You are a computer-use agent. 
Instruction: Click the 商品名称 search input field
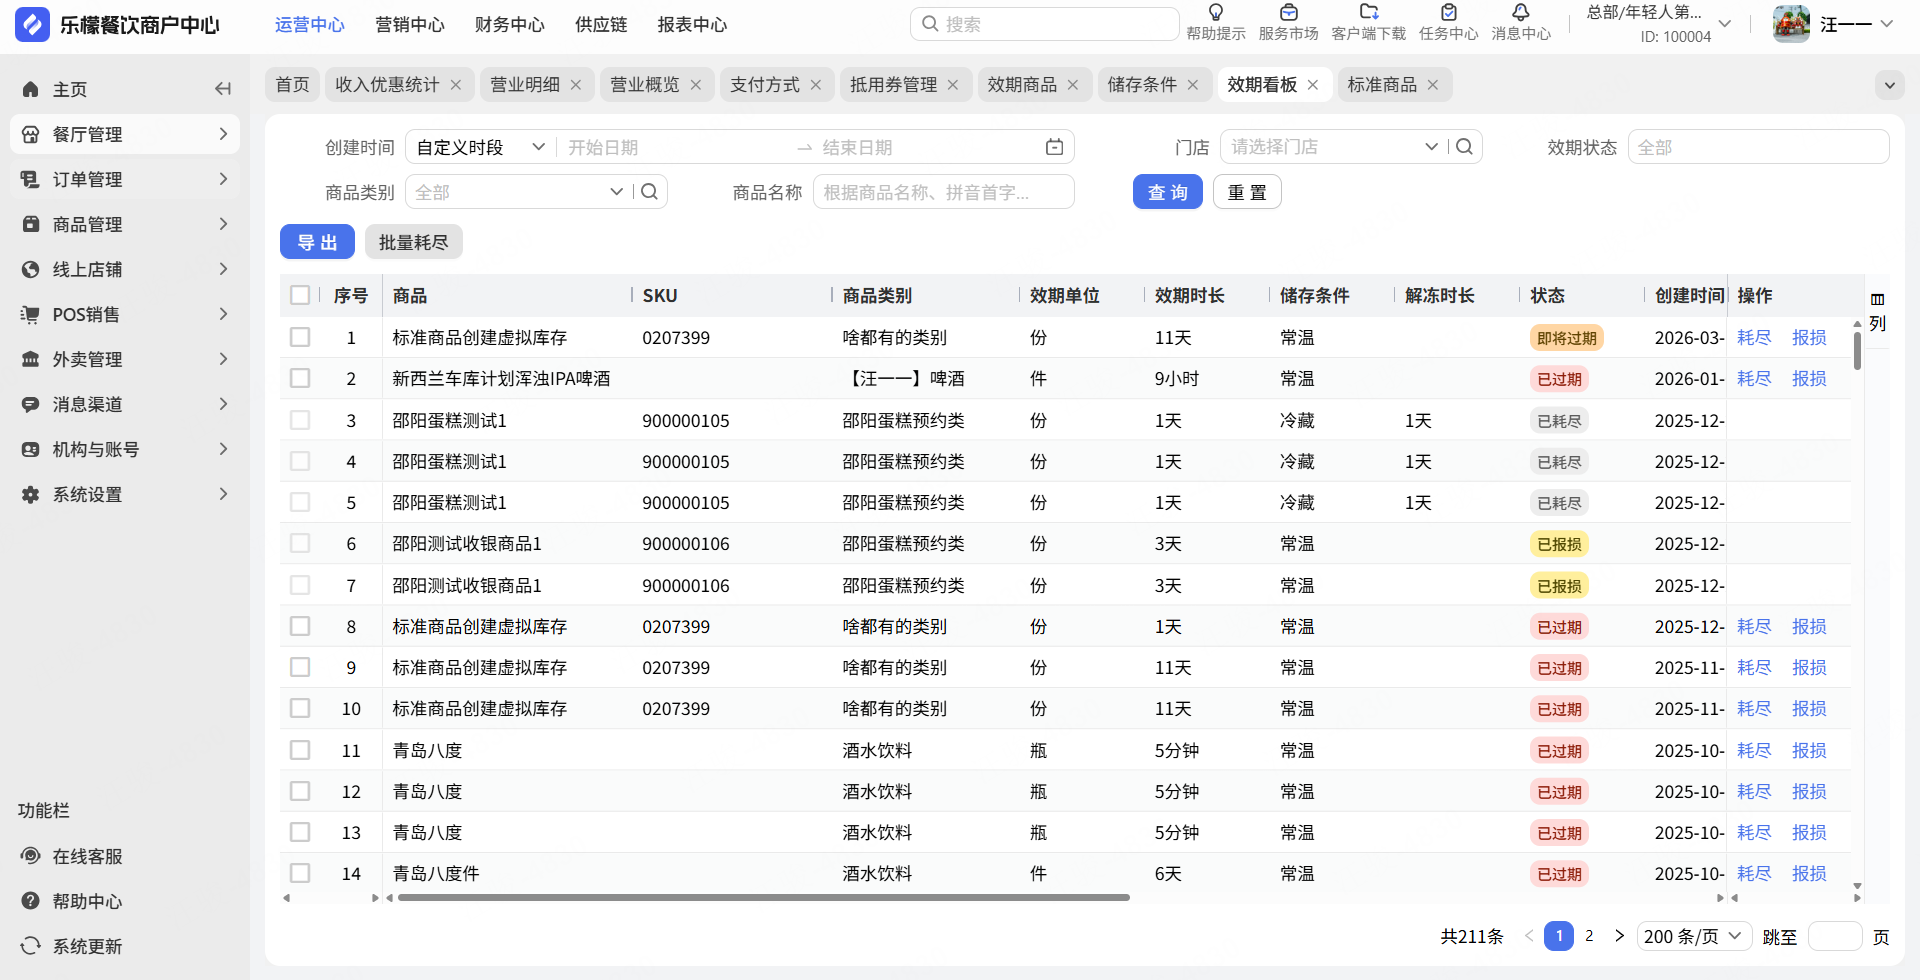[943, 192]
